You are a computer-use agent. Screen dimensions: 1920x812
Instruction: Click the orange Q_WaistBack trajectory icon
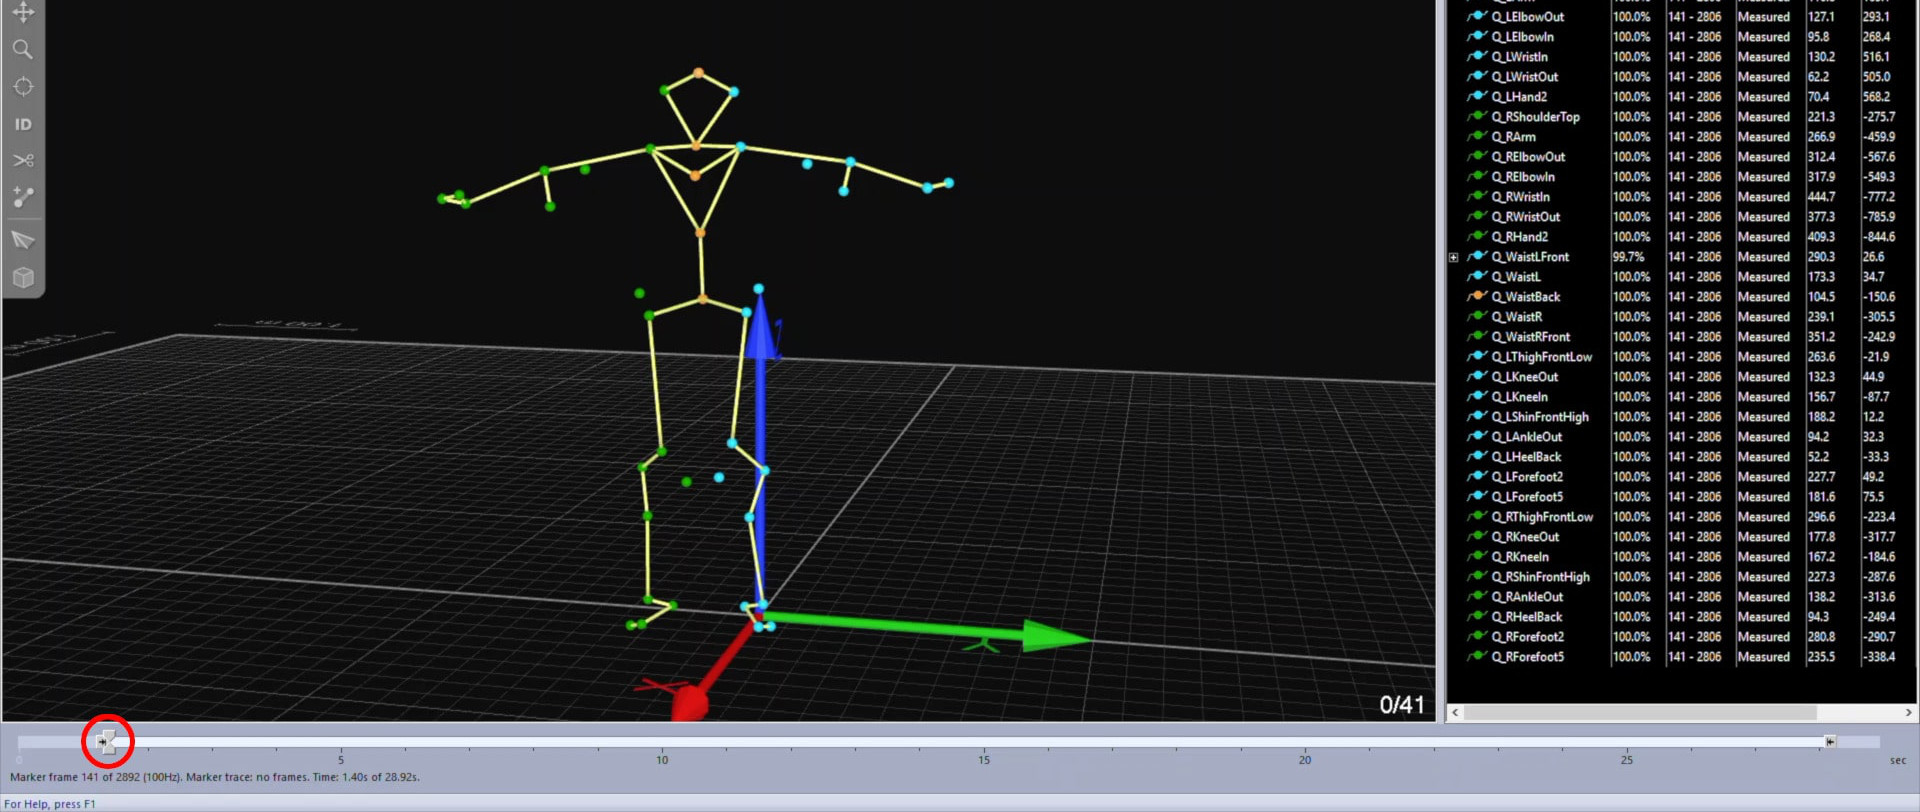pyautogui.click(x=1477, y=296)
